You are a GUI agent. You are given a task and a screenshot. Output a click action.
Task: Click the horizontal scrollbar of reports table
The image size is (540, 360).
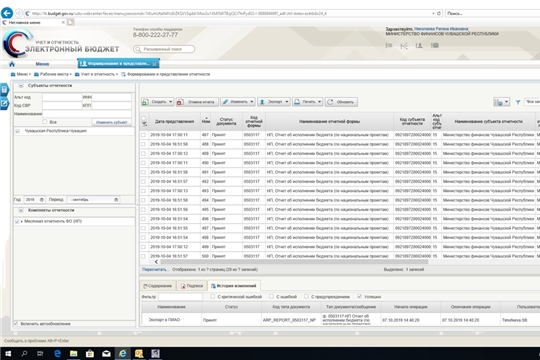293,262
